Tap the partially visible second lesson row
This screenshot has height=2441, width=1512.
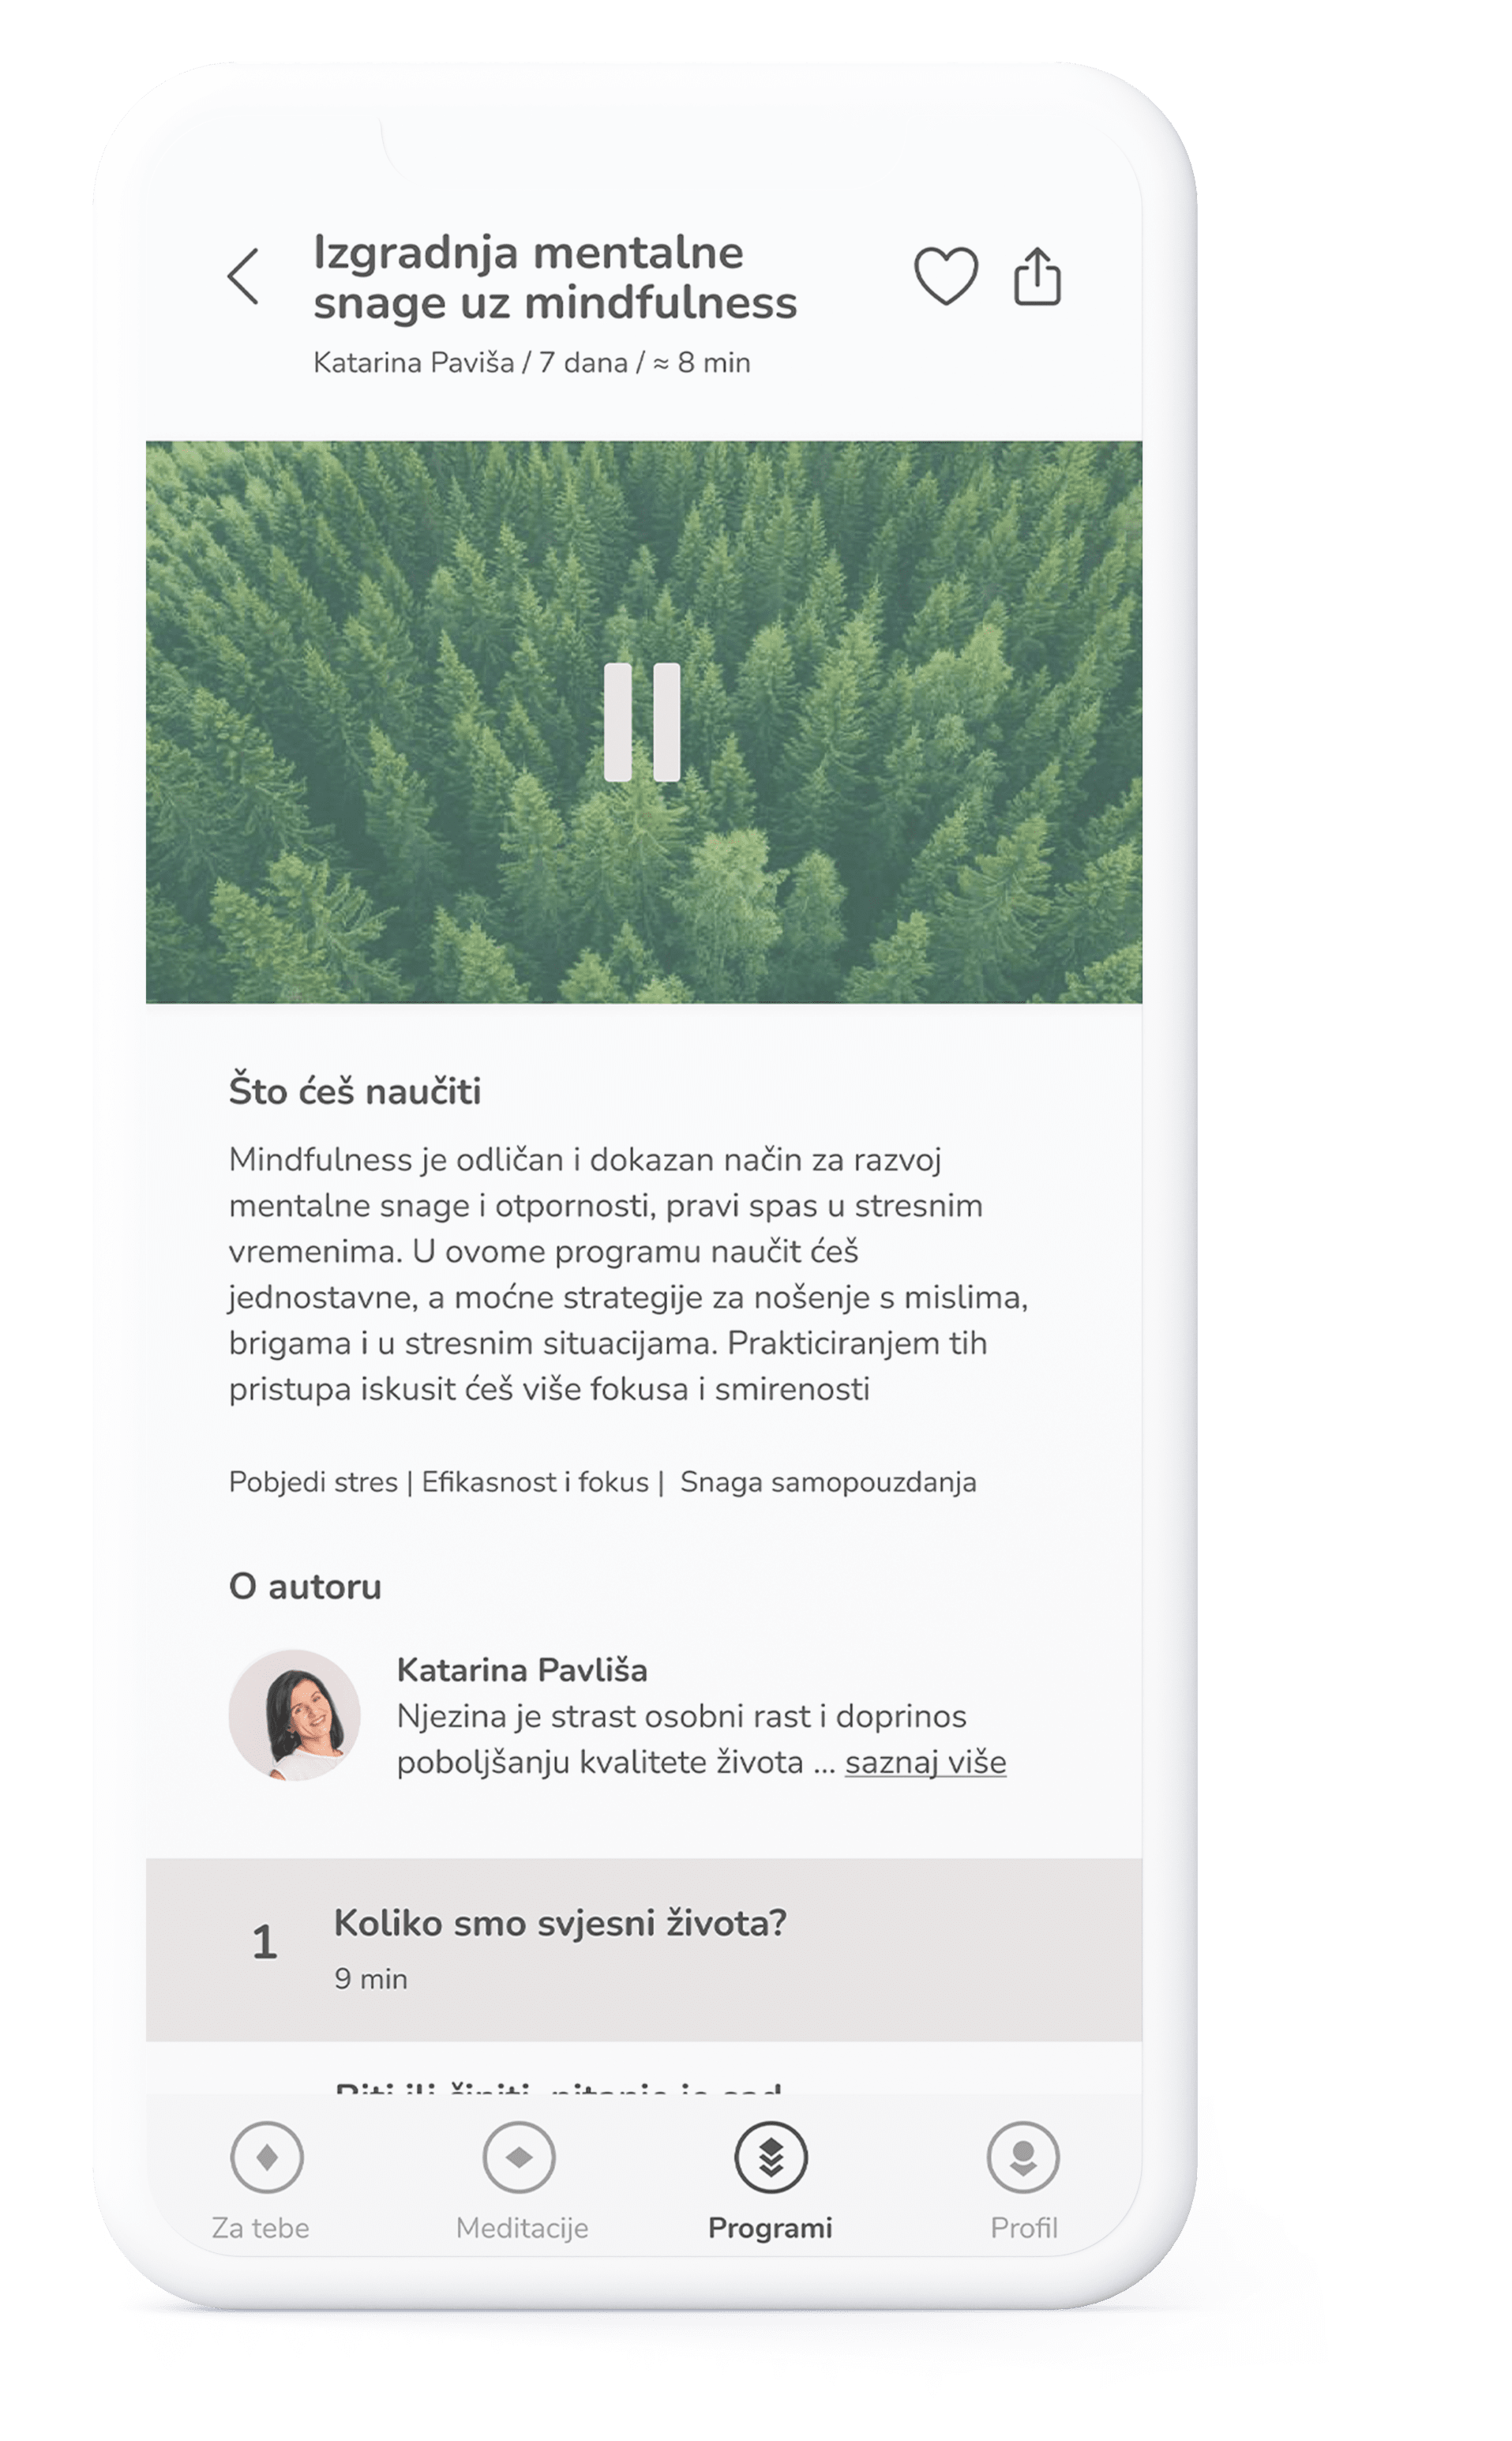(x=644, y=2068)
